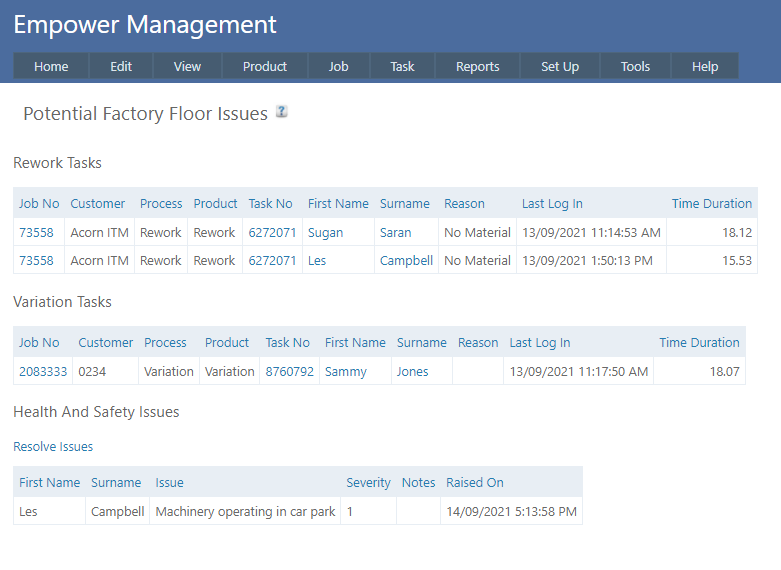Click the Resolve Issues link
Viewport: 781px width, 570px height.
53,446
